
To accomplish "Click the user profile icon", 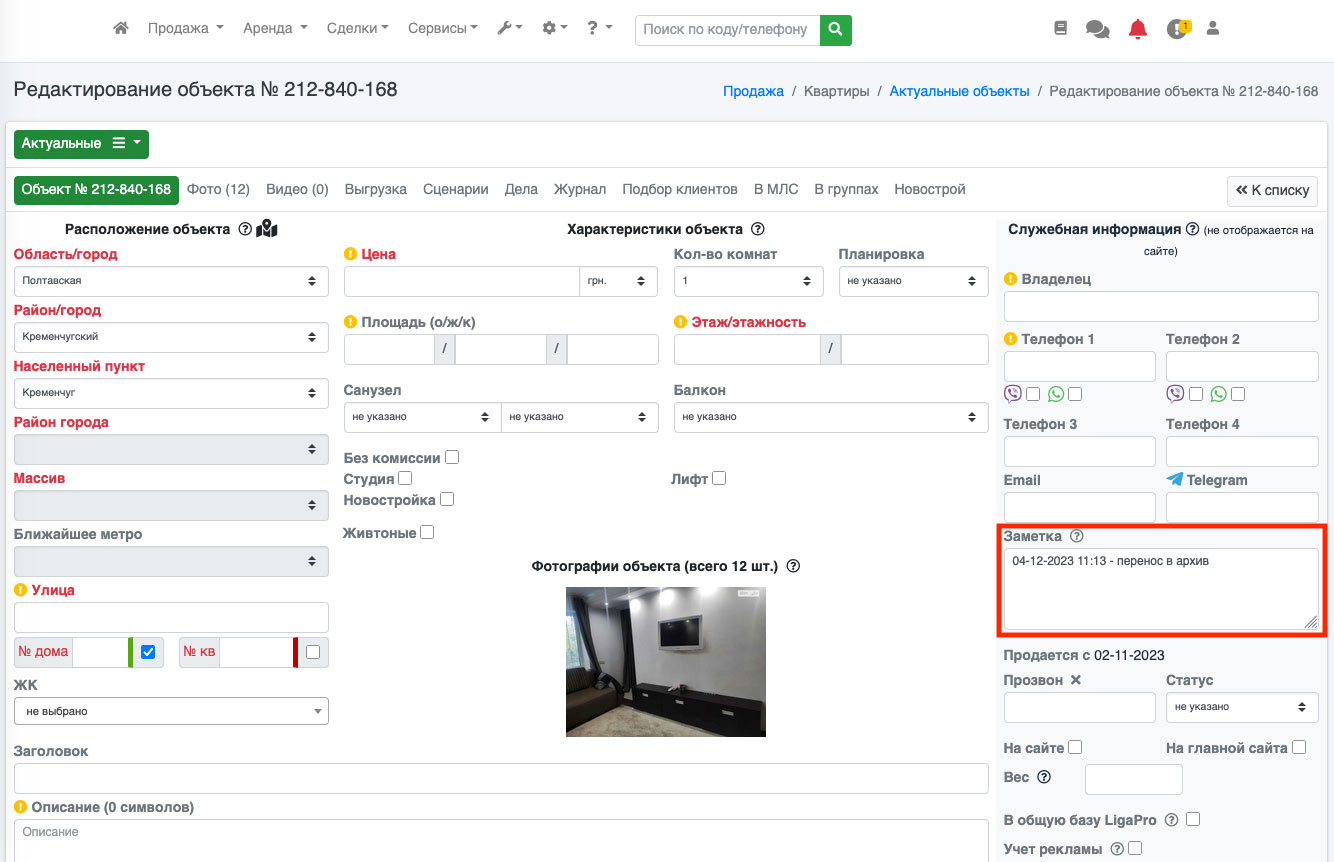I will click(1213, 29).
